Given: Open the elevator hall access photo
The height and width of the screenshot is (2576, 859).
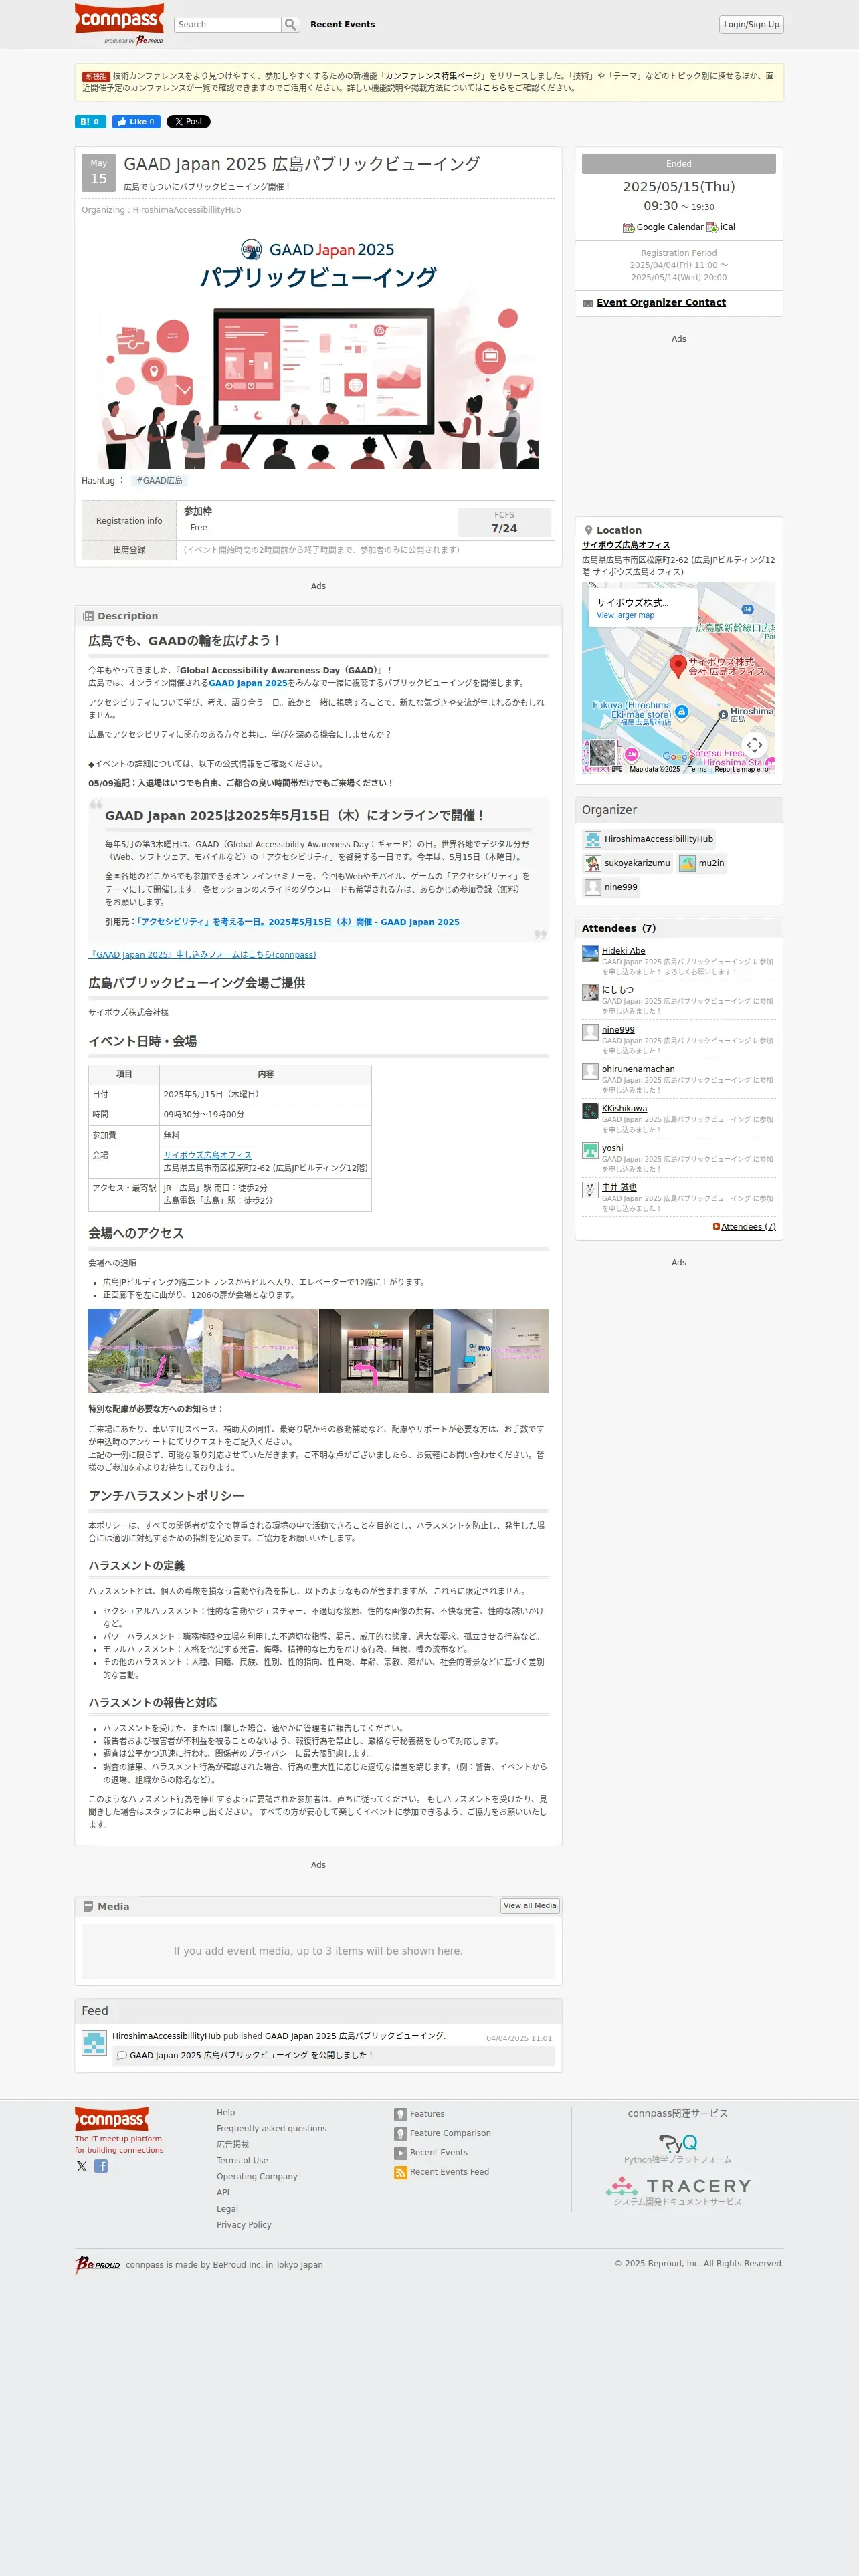Looking at the screenshot, I should coord(376,1350).
